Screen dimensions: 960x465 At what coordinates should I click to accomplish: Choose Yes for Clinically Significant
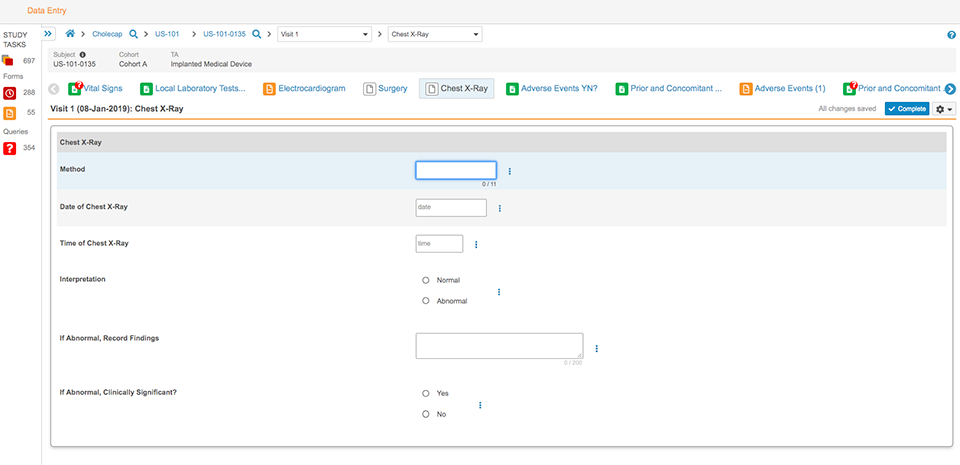pos(426,393)
